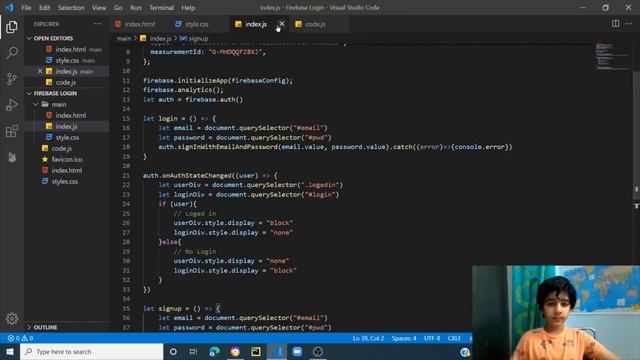Viewport: 640px width, 360px height.
Task: Open the Explorer view in the activity bar
Action: pyautogui.click(x=12, y=27)
